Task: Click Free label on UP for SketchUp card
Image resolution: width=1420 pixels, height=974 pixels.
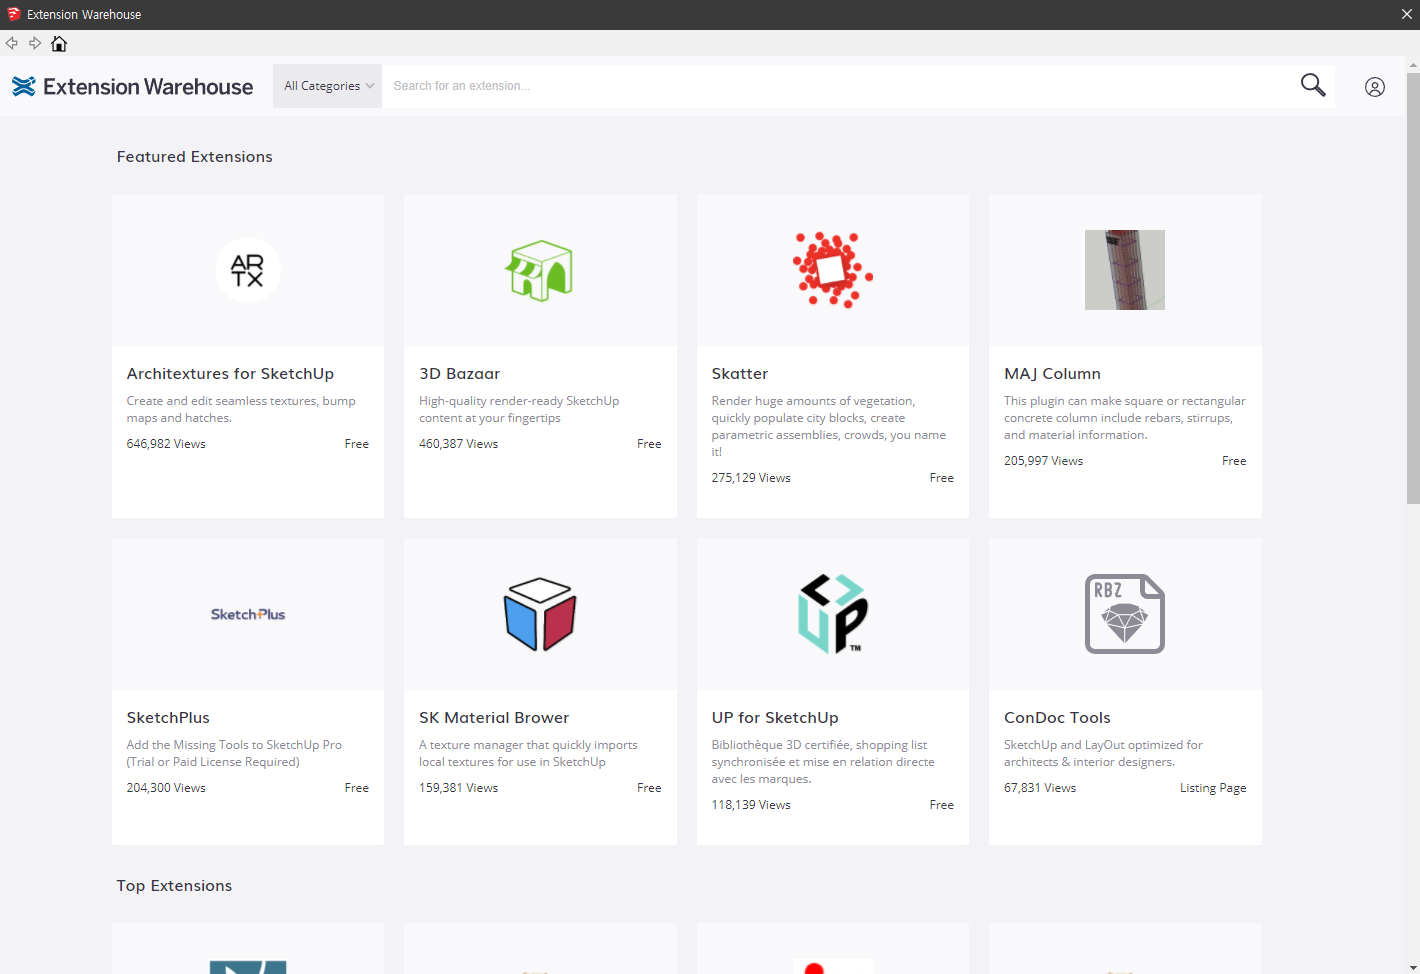Action: click(x=942, y=805)
